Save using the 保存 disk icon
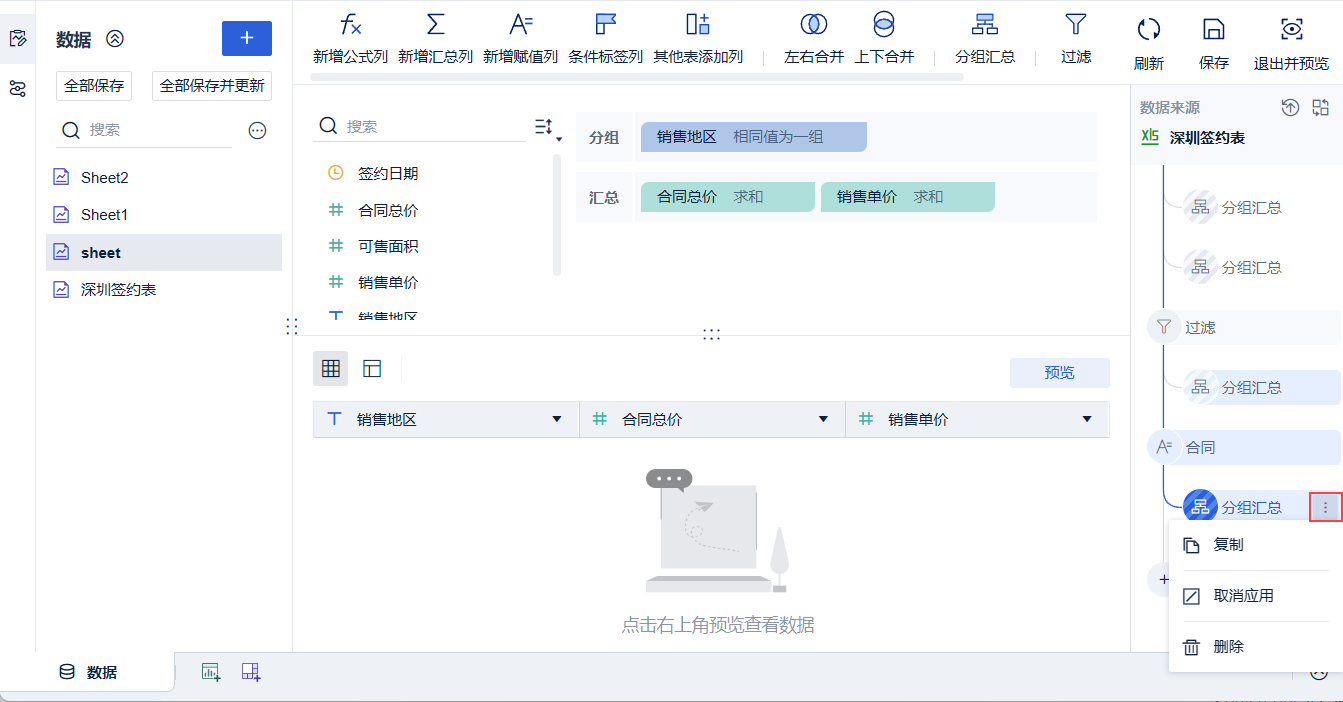The image size is (1343, 702). coord(1213,29)
